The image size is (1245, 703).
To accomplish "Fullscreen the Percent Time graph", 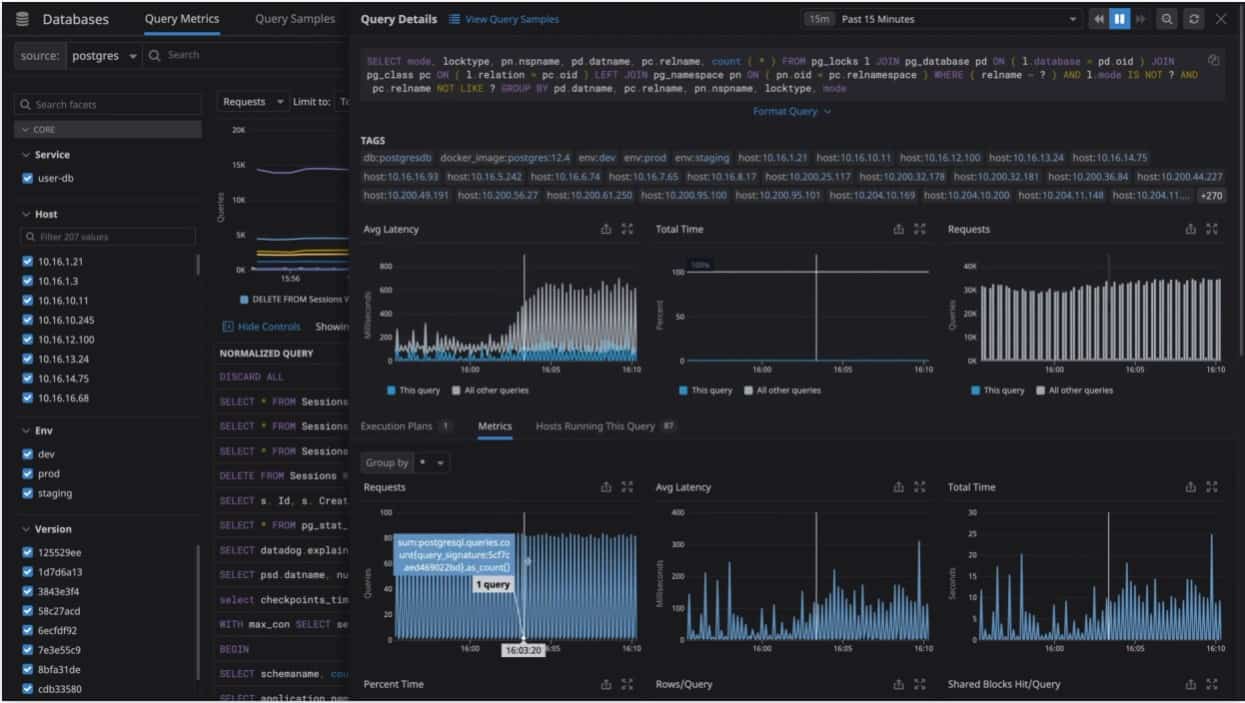I will [627, 684].
